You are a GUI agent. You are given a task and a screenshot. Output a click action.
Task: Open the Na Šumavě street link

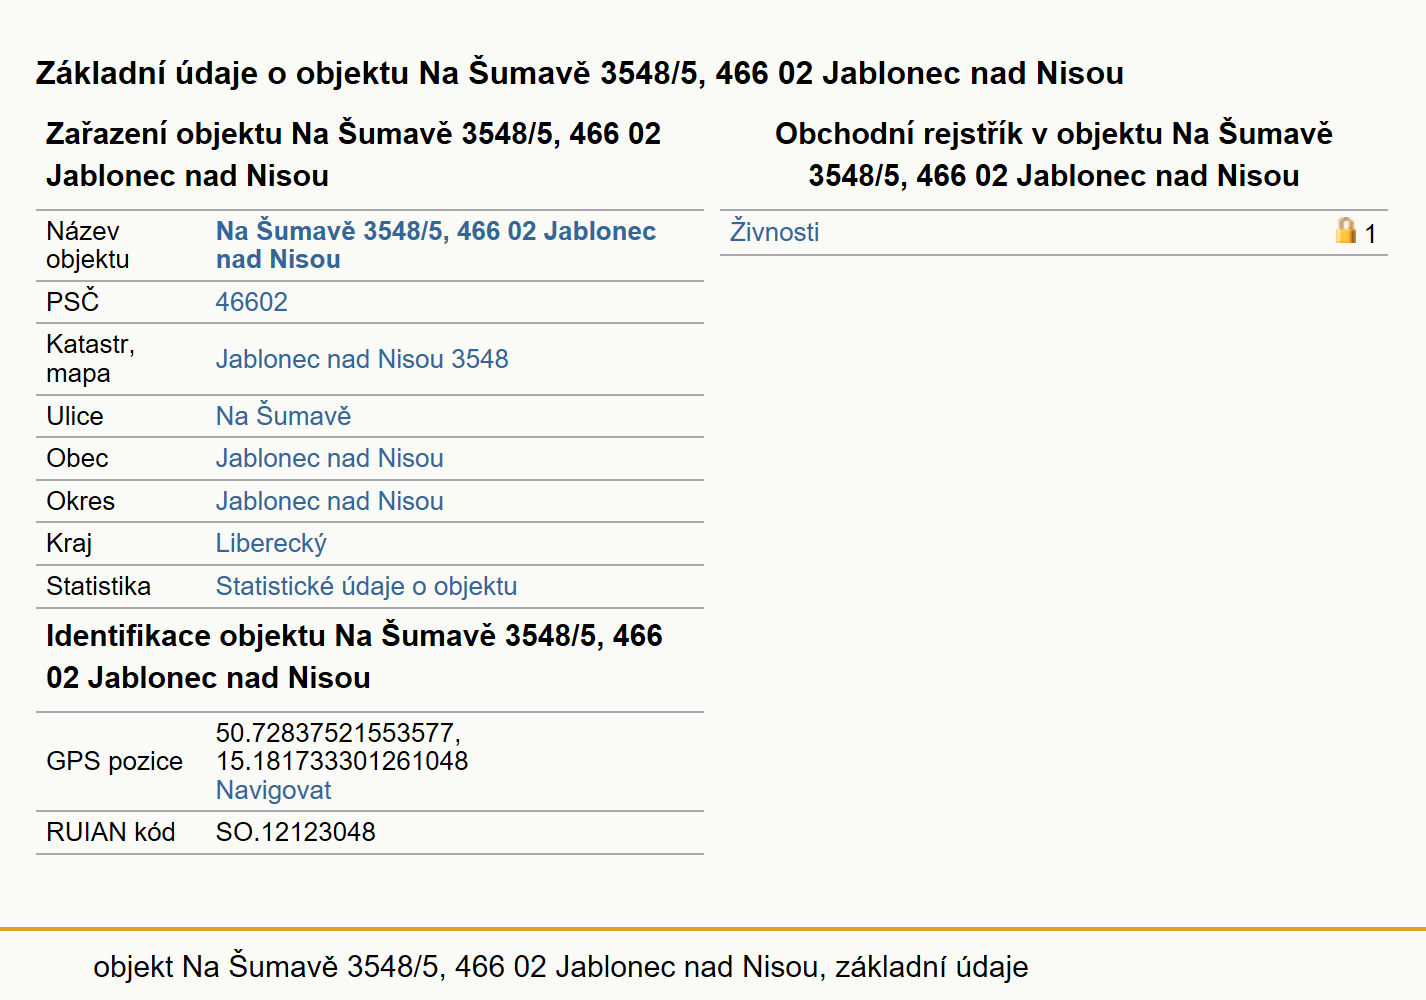click(x=283, y=416)
